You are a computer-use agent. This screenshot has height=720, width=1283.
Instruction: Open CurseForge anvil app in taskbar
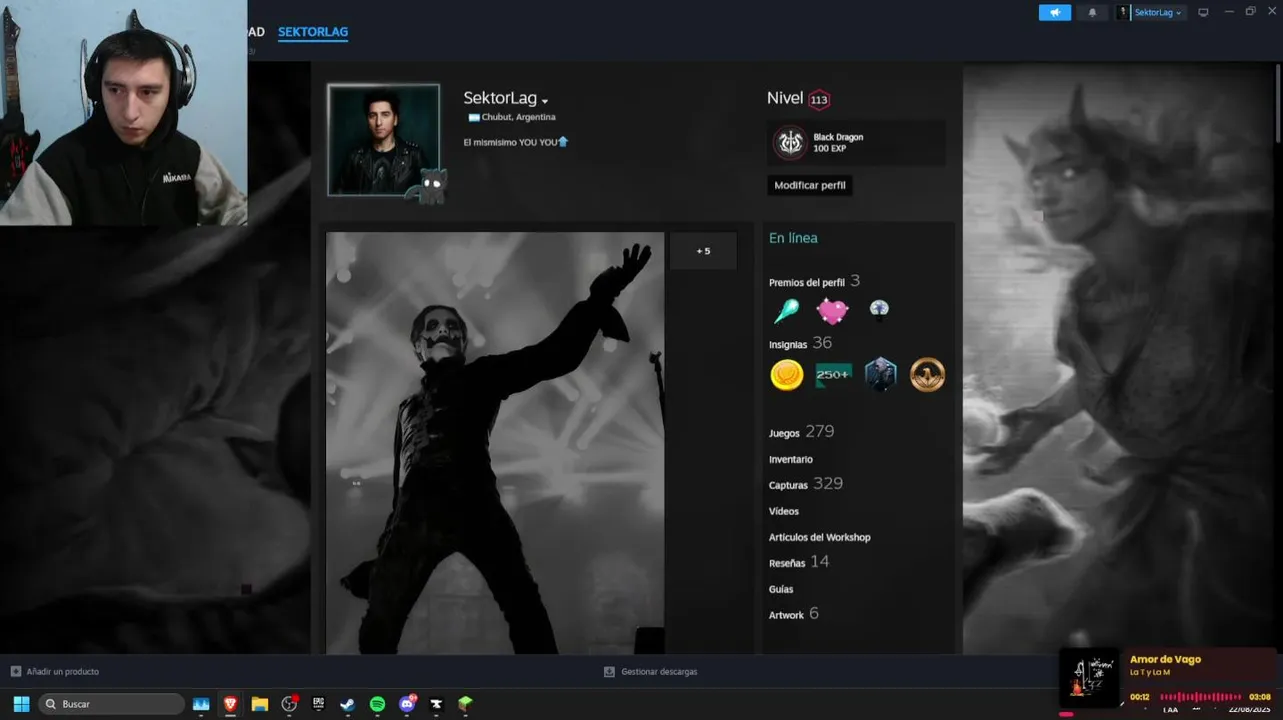[436, 704]
